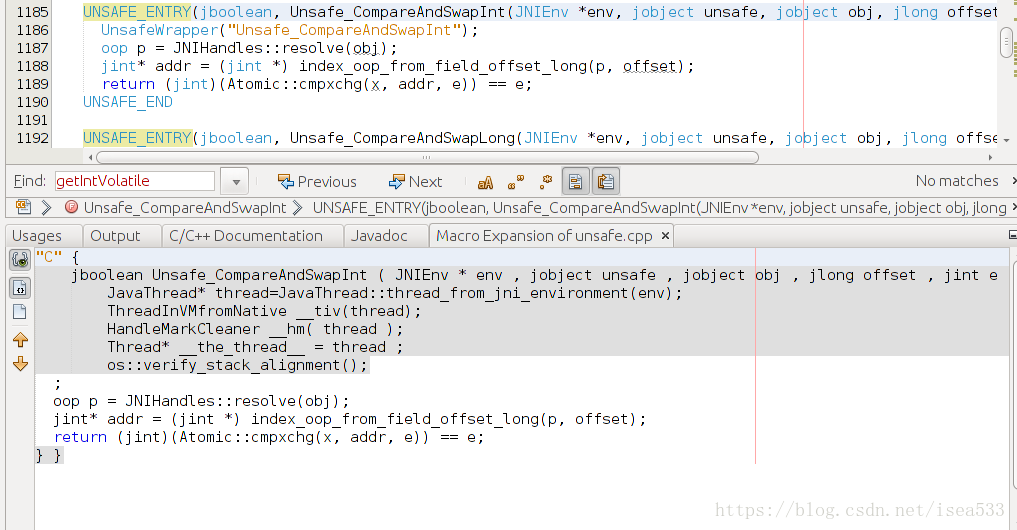The width and height of the screenshot is (1017, 530).
Task: Toggle Match Case in the find bar
Action: 485,182
